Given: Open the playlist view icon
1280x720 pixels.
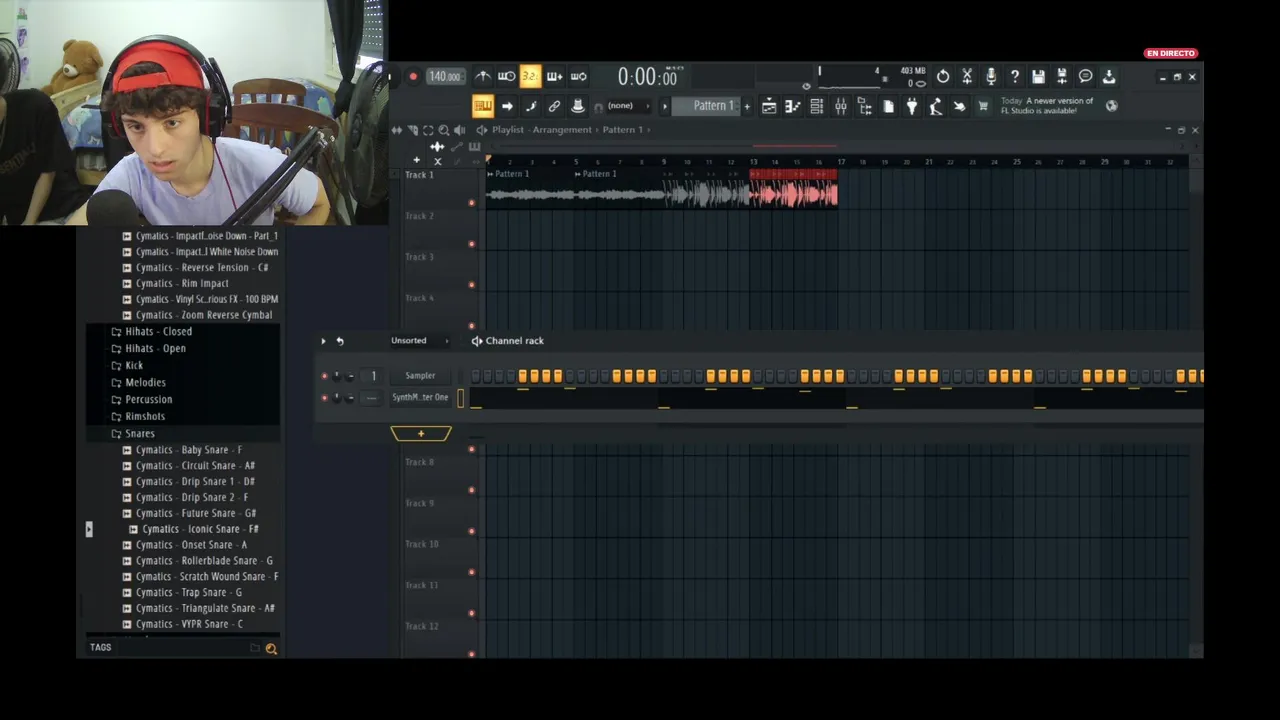Looking at the screenshot, I should 769,106.
